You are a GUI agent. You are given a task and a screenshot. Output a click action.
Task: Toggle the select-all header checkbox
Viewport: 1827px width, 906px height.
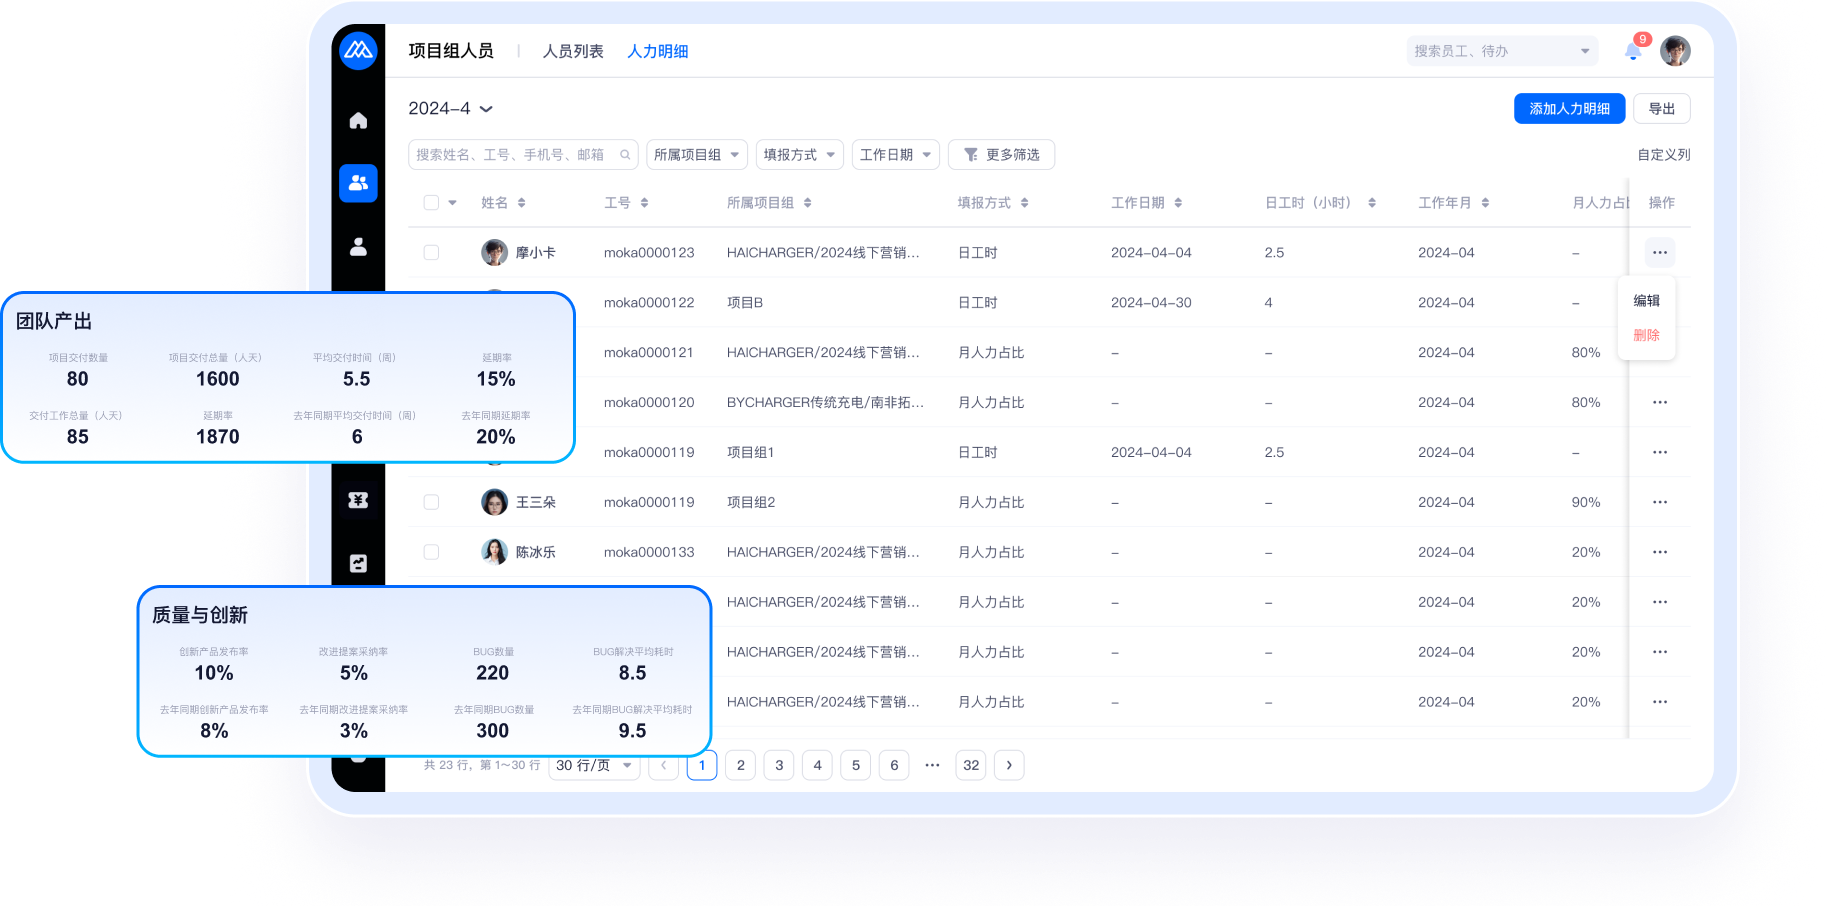tap(431, 203)
